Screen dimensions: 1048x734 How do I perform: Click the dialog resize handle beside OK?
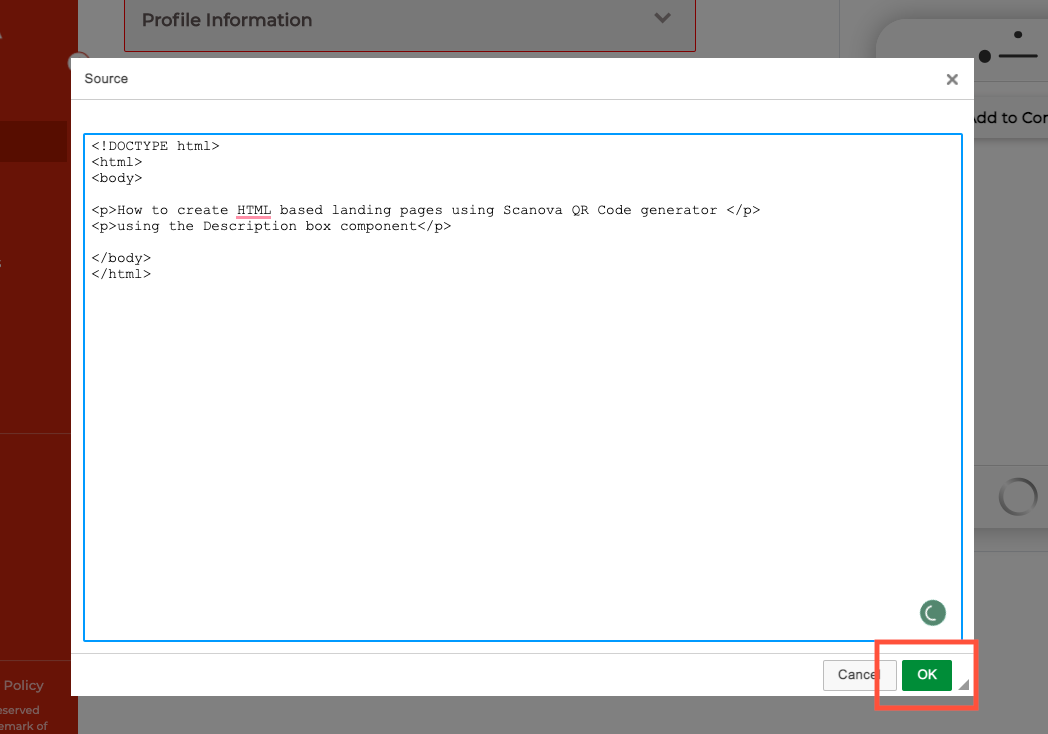coord(963,685)
